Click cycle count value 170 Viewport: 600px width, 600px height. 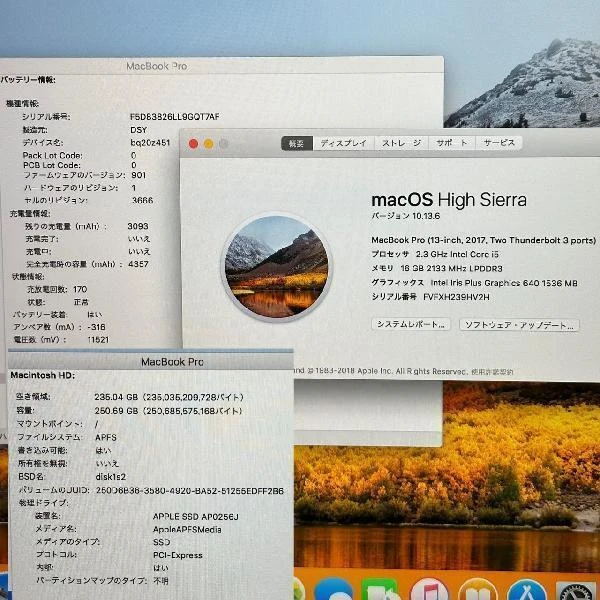pos(80,289)
